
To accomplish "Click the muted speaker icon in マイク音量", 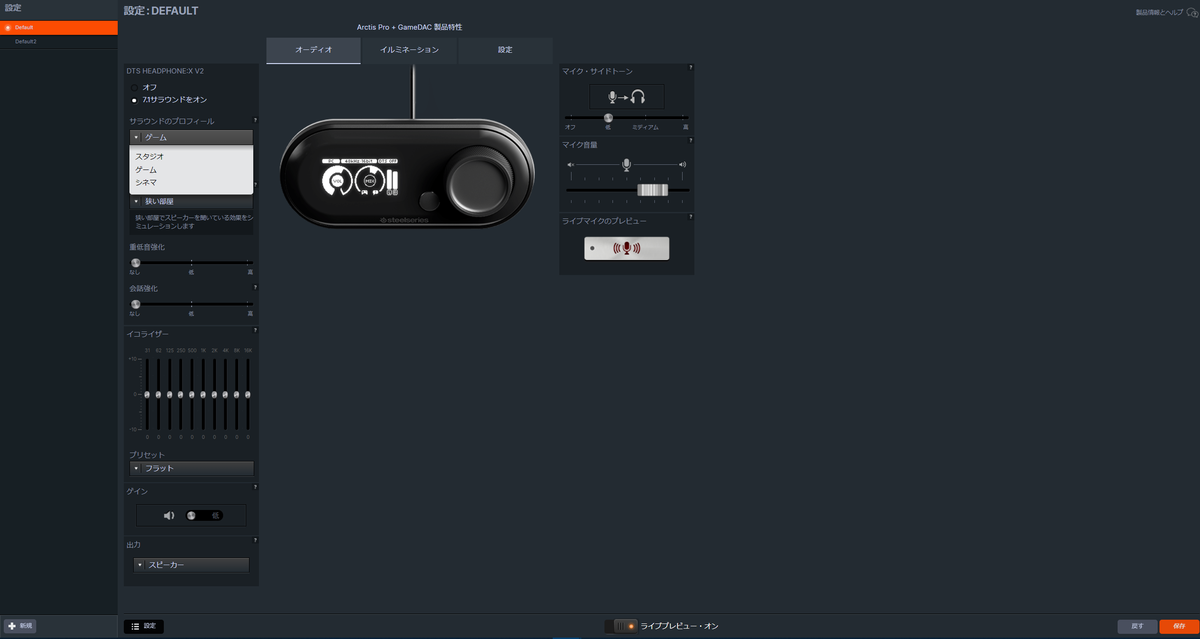I will coord(571,164).
